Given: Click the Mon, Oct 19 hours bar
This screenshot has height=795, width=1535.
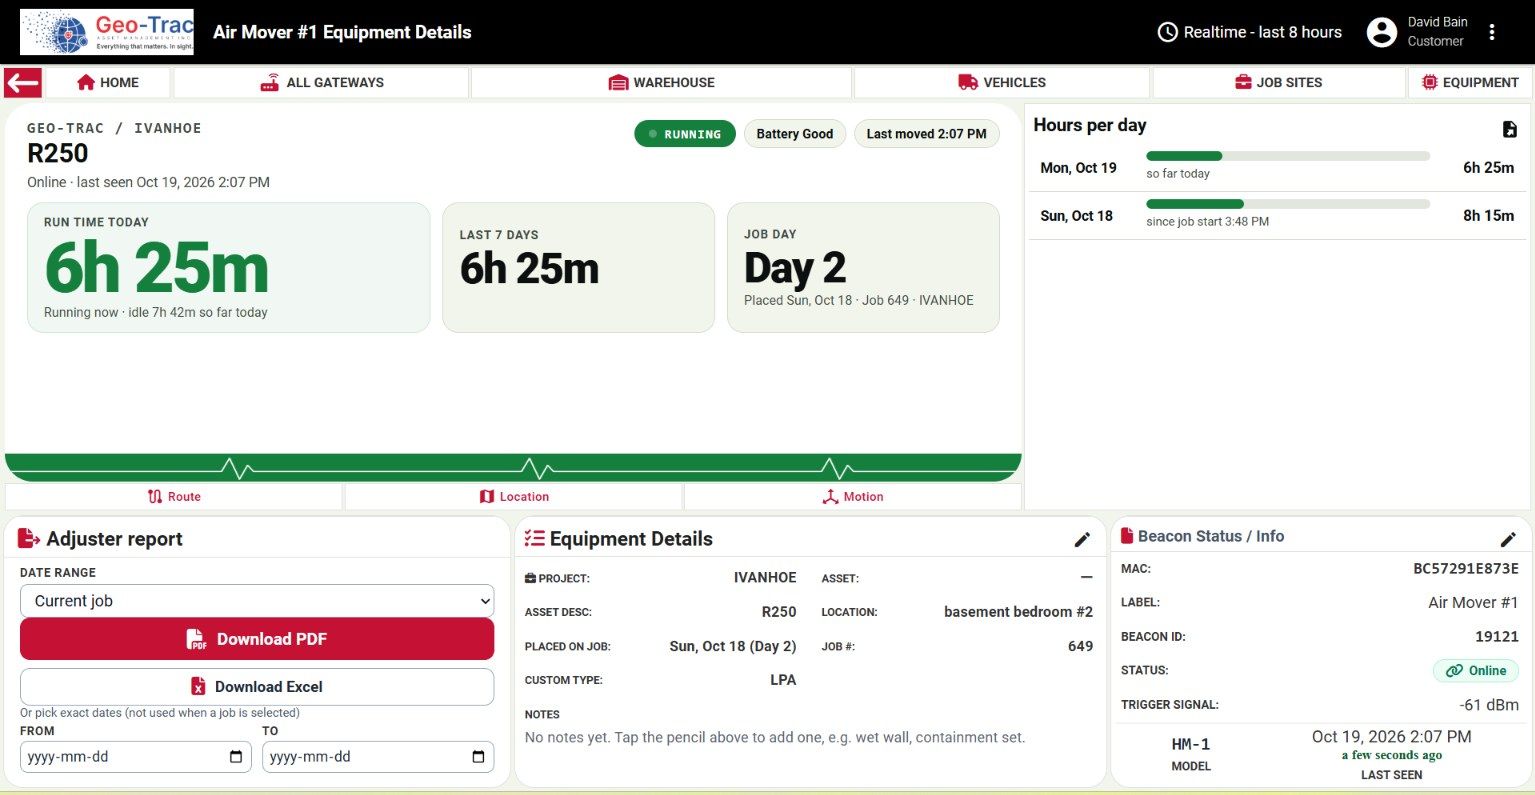Looking at the screenshot, I should (1288, 156).
